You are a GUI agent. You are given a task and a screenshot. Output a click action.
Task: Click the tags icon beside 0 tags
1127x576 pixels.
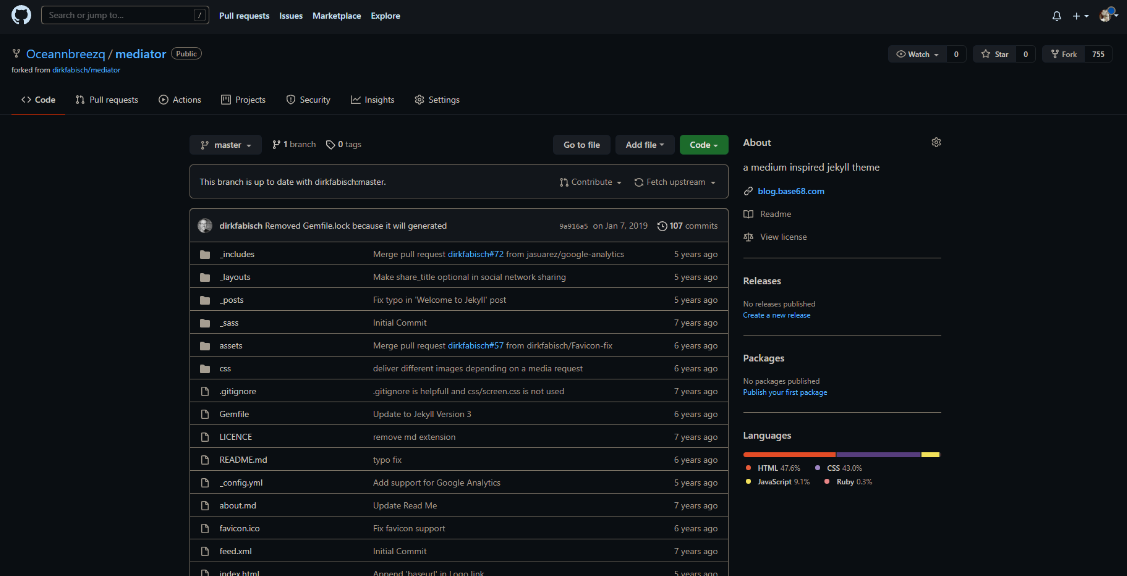coord(331,145)
